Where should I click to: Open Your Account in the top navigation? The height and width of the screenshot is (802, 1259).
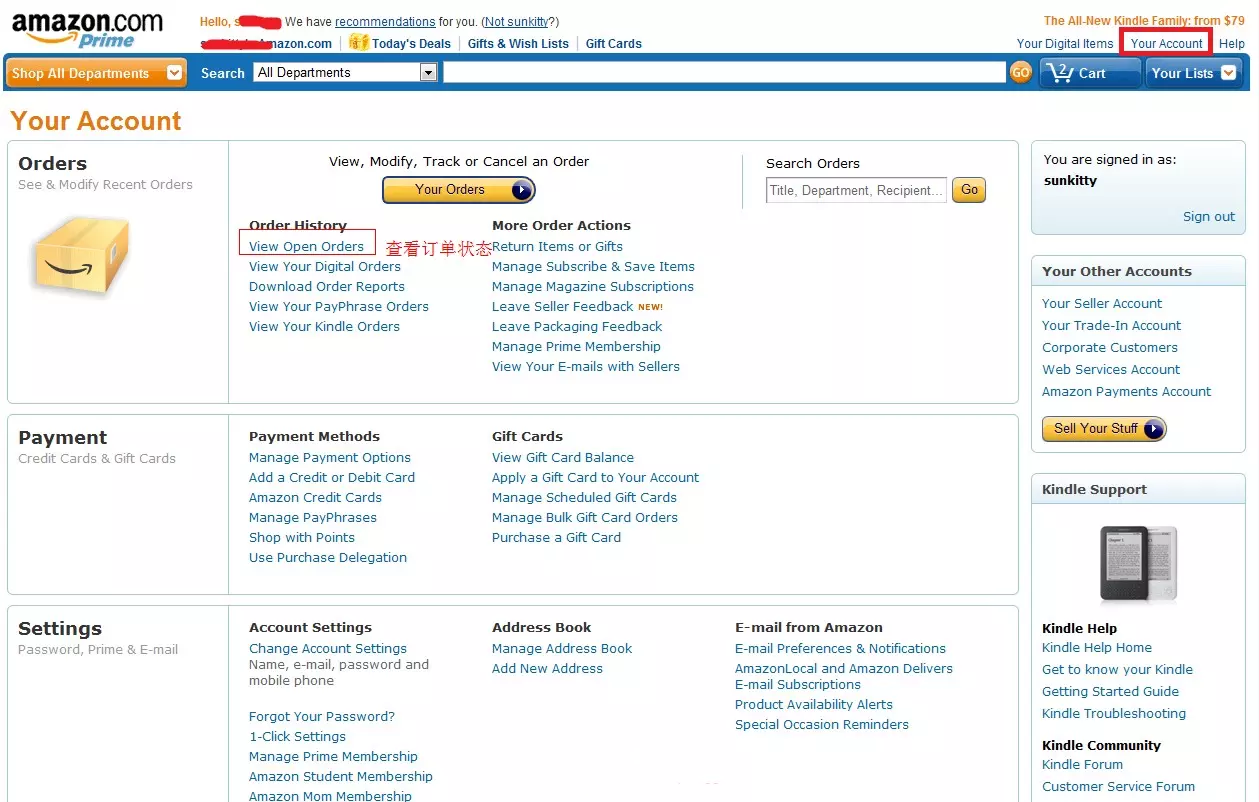click(1166, 43)
